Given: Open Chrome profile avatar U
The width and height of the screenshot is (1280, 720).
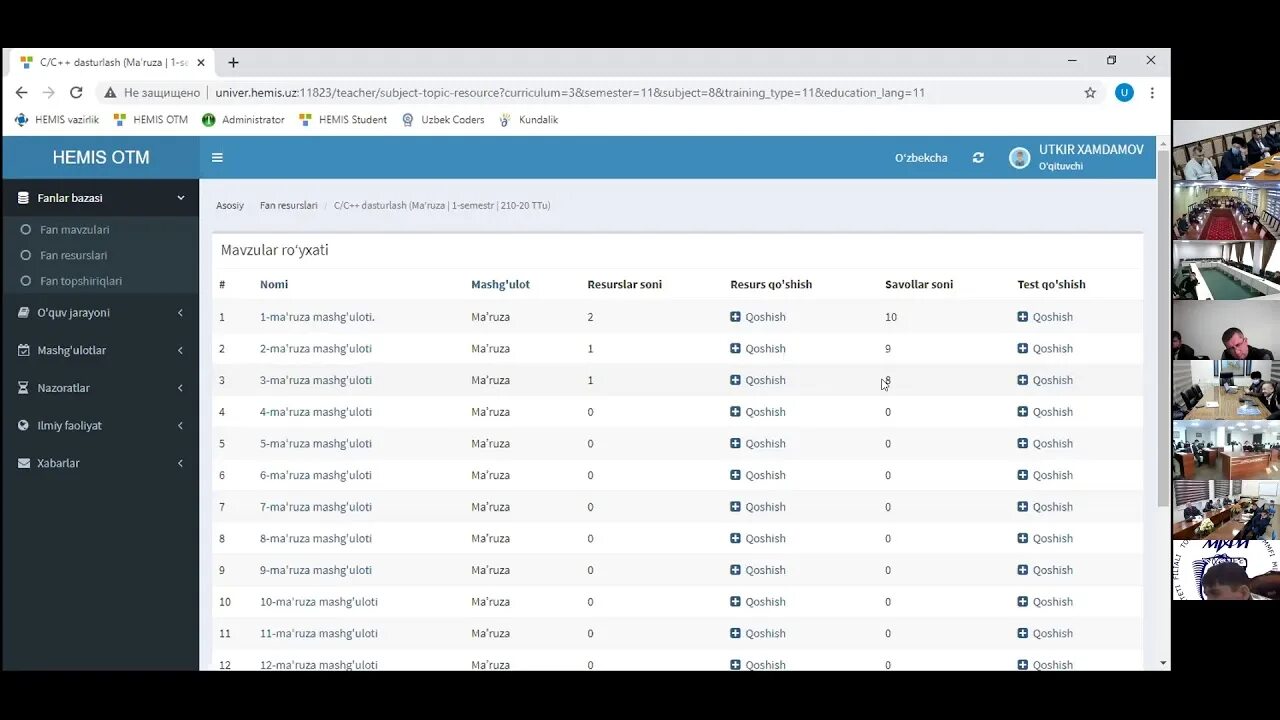Looking at the screenshot, I should (1124, 92).
